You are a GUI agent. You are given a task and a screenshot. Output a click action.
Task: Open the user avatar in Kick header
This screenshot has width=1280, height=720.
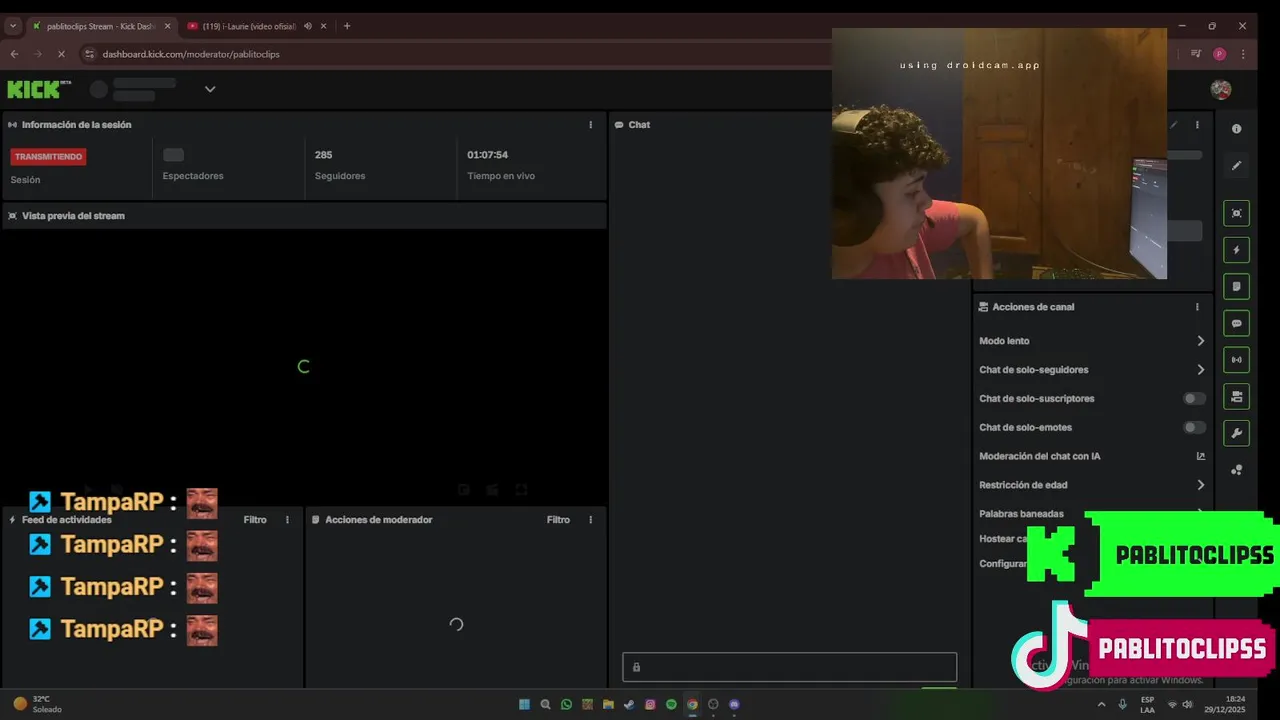[x=1221, y=89]
